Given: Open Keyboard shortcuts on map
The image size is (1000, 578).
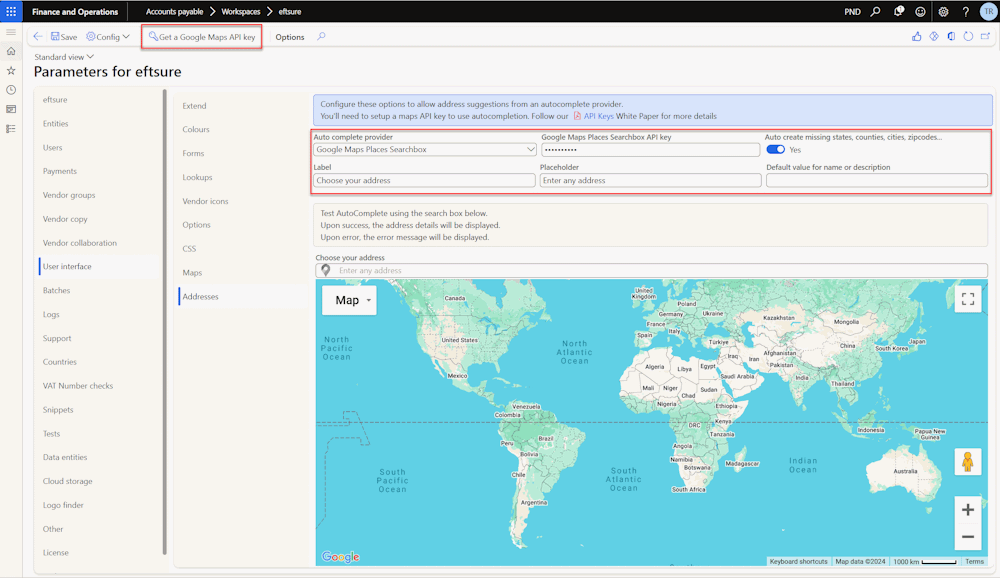Looking at the screenshot, I should 798,561.
